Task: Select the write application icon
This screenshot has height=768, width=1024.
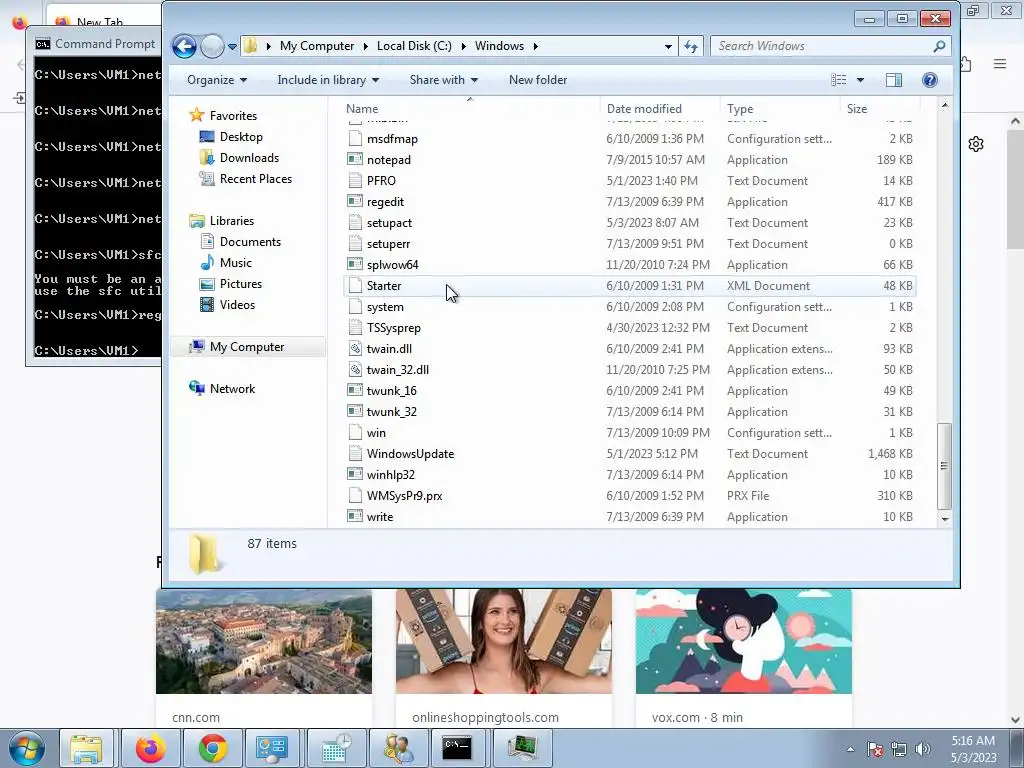Action: pyautogui.click(x=355, y=517)
